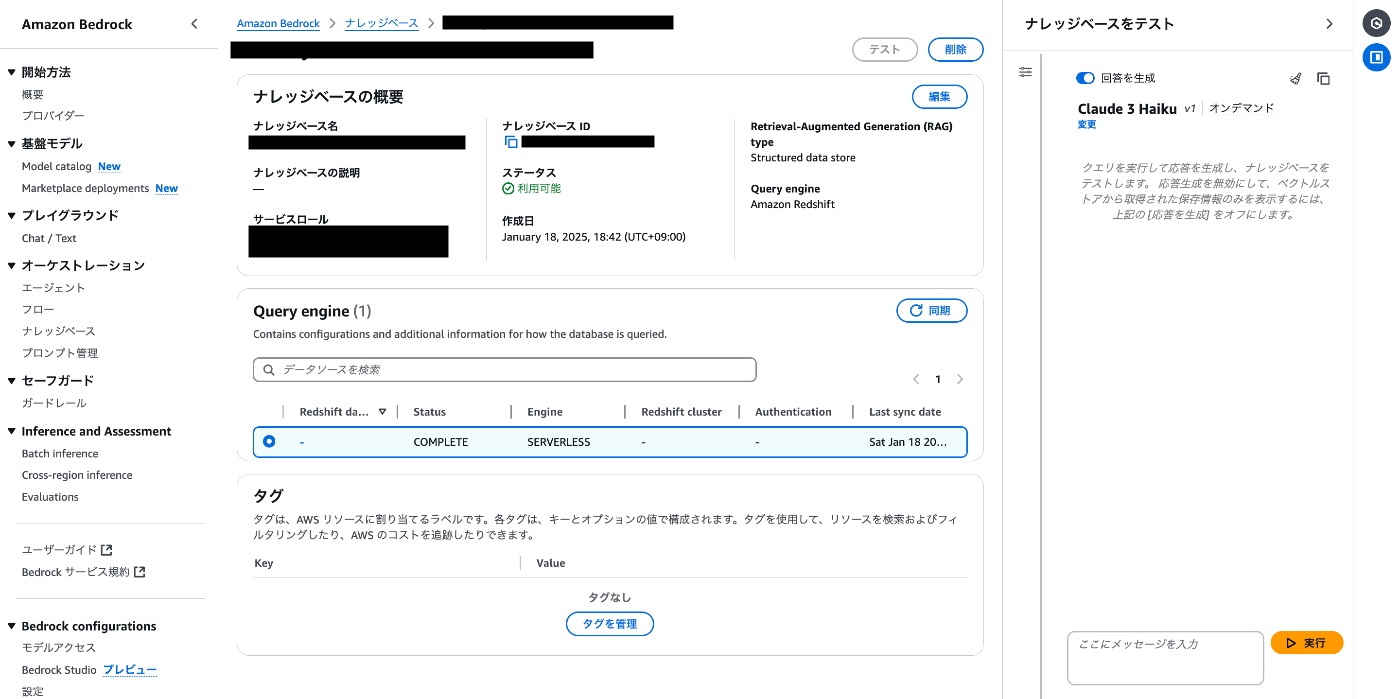Clear chat history broom icon
Viewport: 1400px width, 699px height.
[1296, 78]
